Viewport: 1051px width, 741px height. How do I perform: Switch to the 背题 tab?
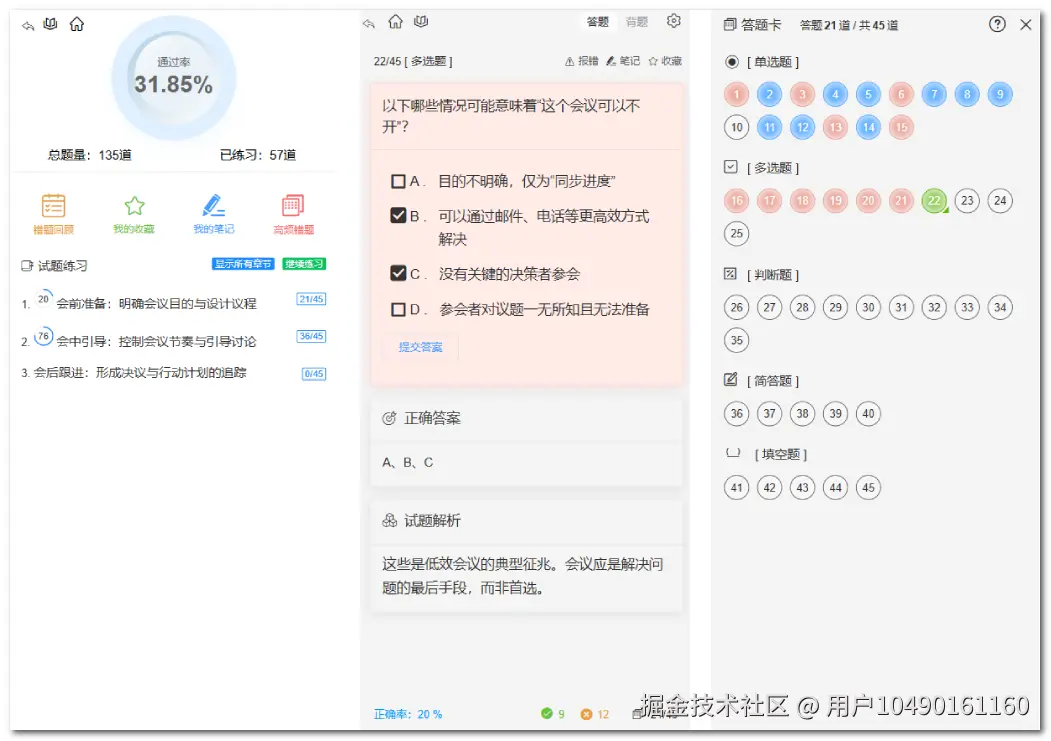(636, 20)
